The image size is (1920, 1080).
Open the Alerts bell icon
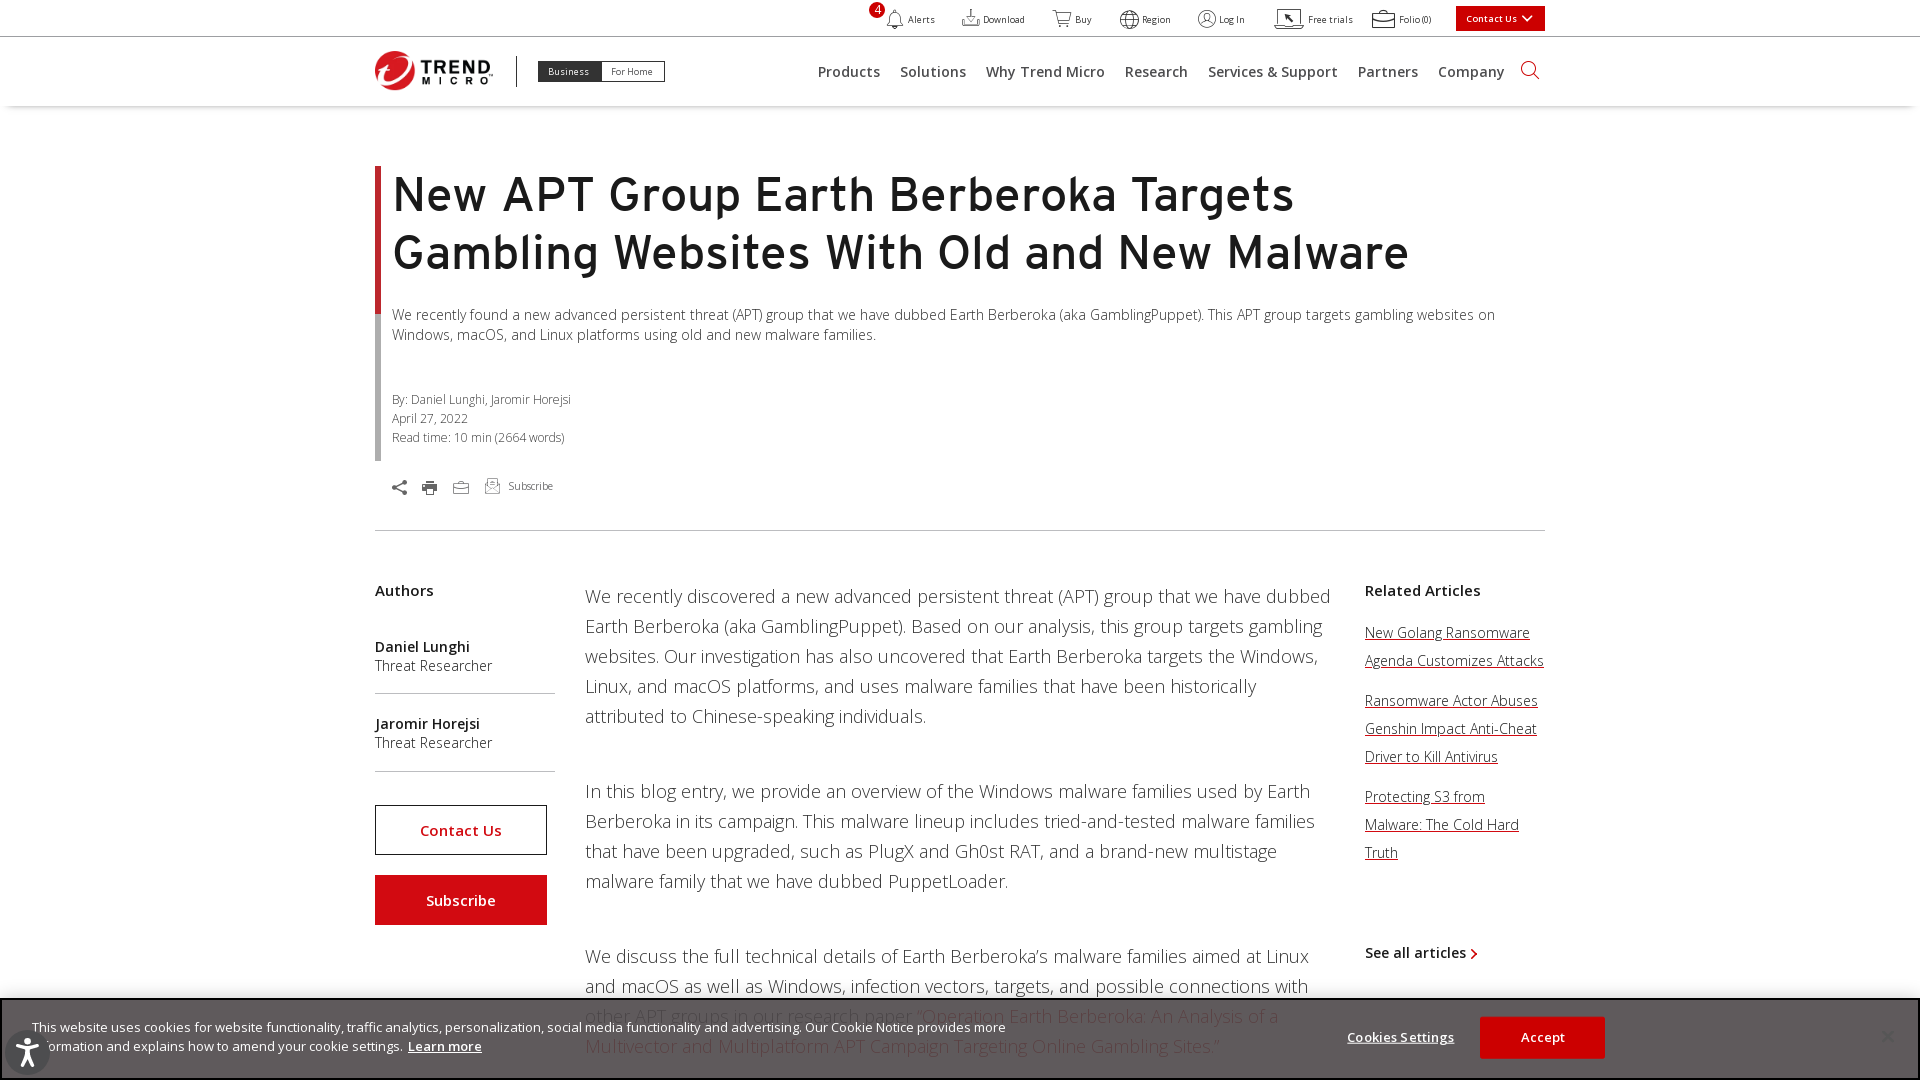pos(895,20)
